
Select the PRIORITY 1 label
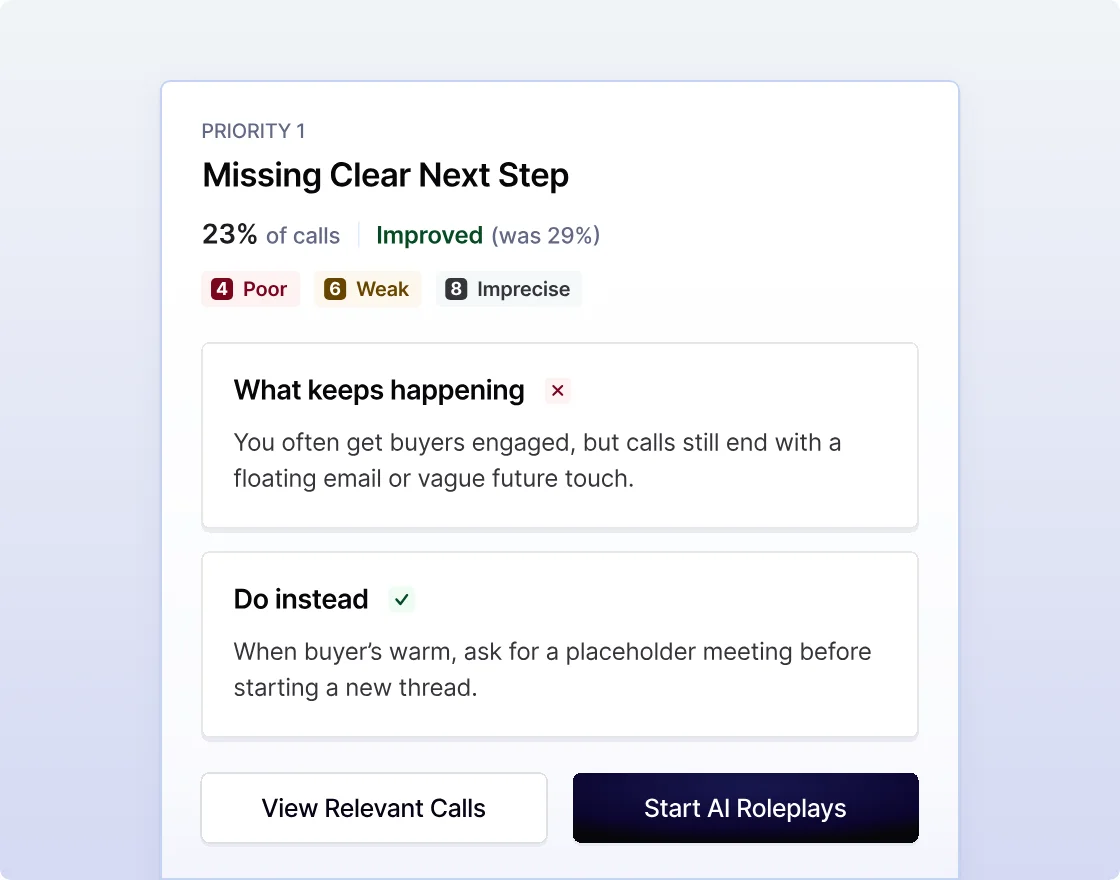[x=253, y=131]
